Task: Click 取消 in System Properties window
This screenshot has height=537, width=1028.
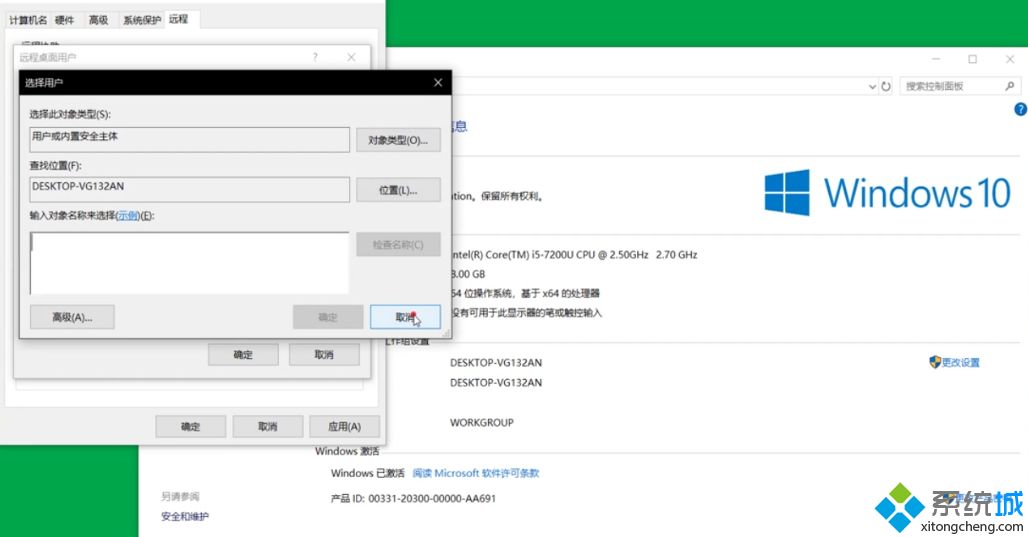Action: [x=267, y=427]
